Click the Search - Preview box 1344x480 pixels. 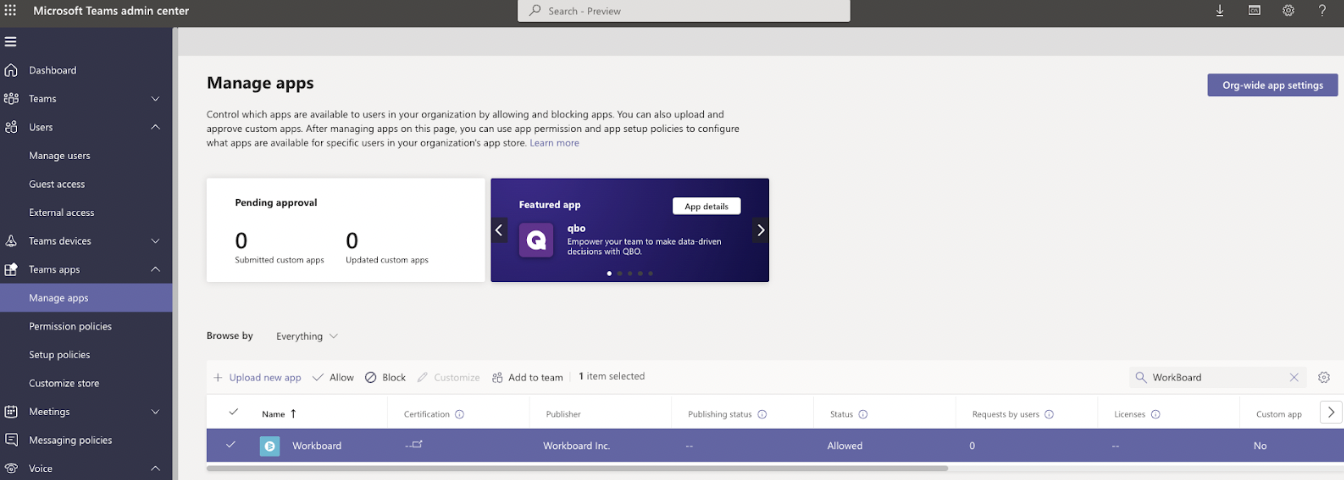(684, 11)
